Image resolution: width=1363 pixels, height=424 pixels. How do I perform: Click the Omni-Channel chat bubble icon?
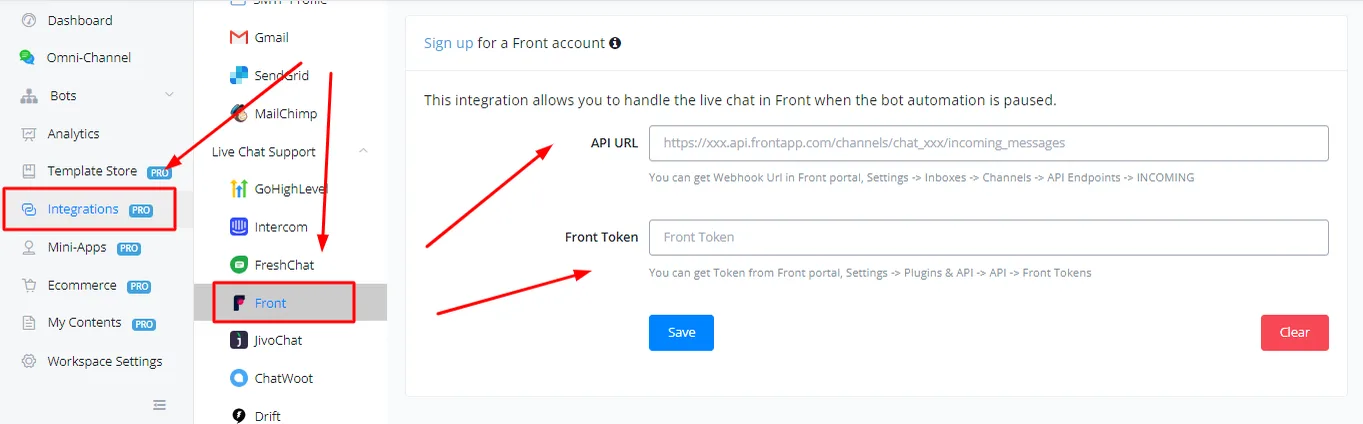tap(27, 57)
